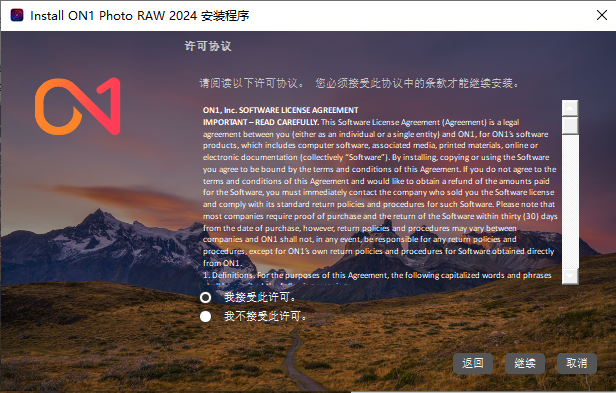Click the line starting 请阅读以下许可协议
The height and width of the screenshot is (393, 616).
coord(359,83)
